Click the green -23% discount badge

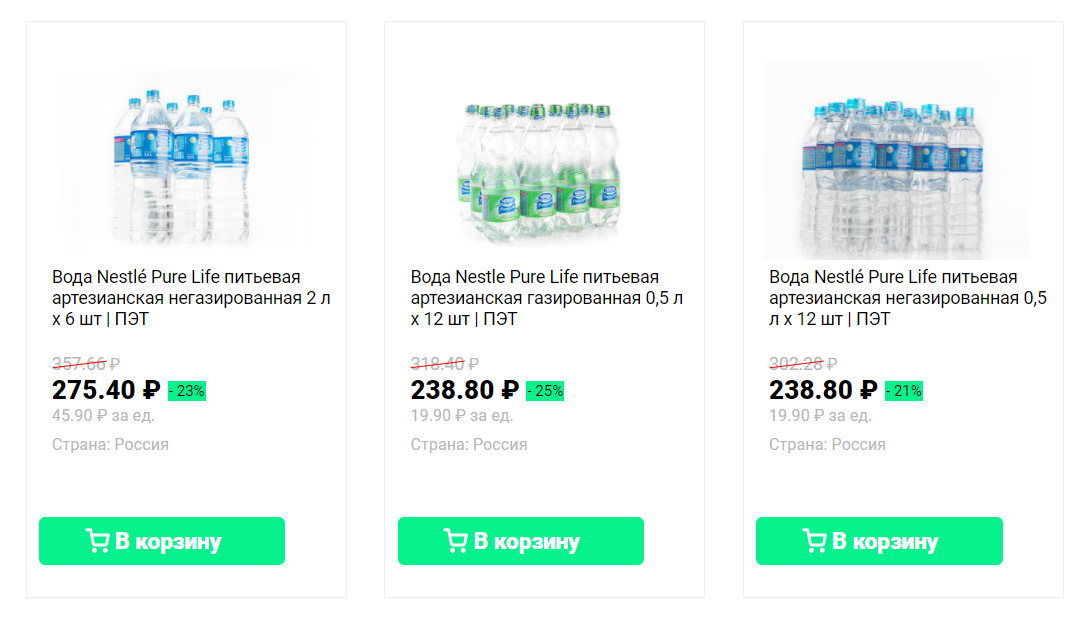click(x=188, y=391)
